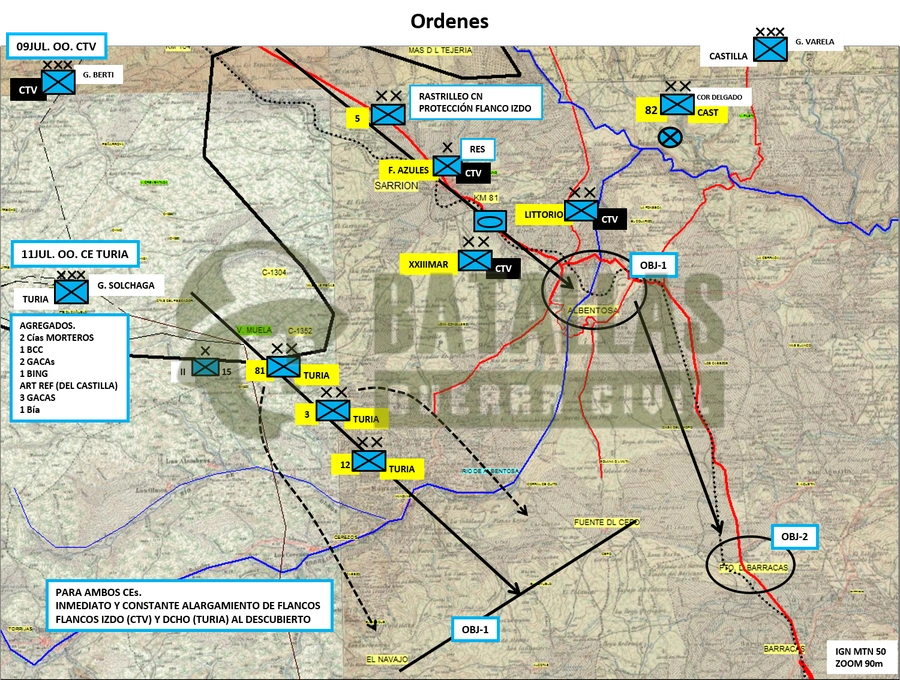Click the CAST label beside 82 division
The width and height of the screenshot is (900, 680).
[x=708, y=113]
